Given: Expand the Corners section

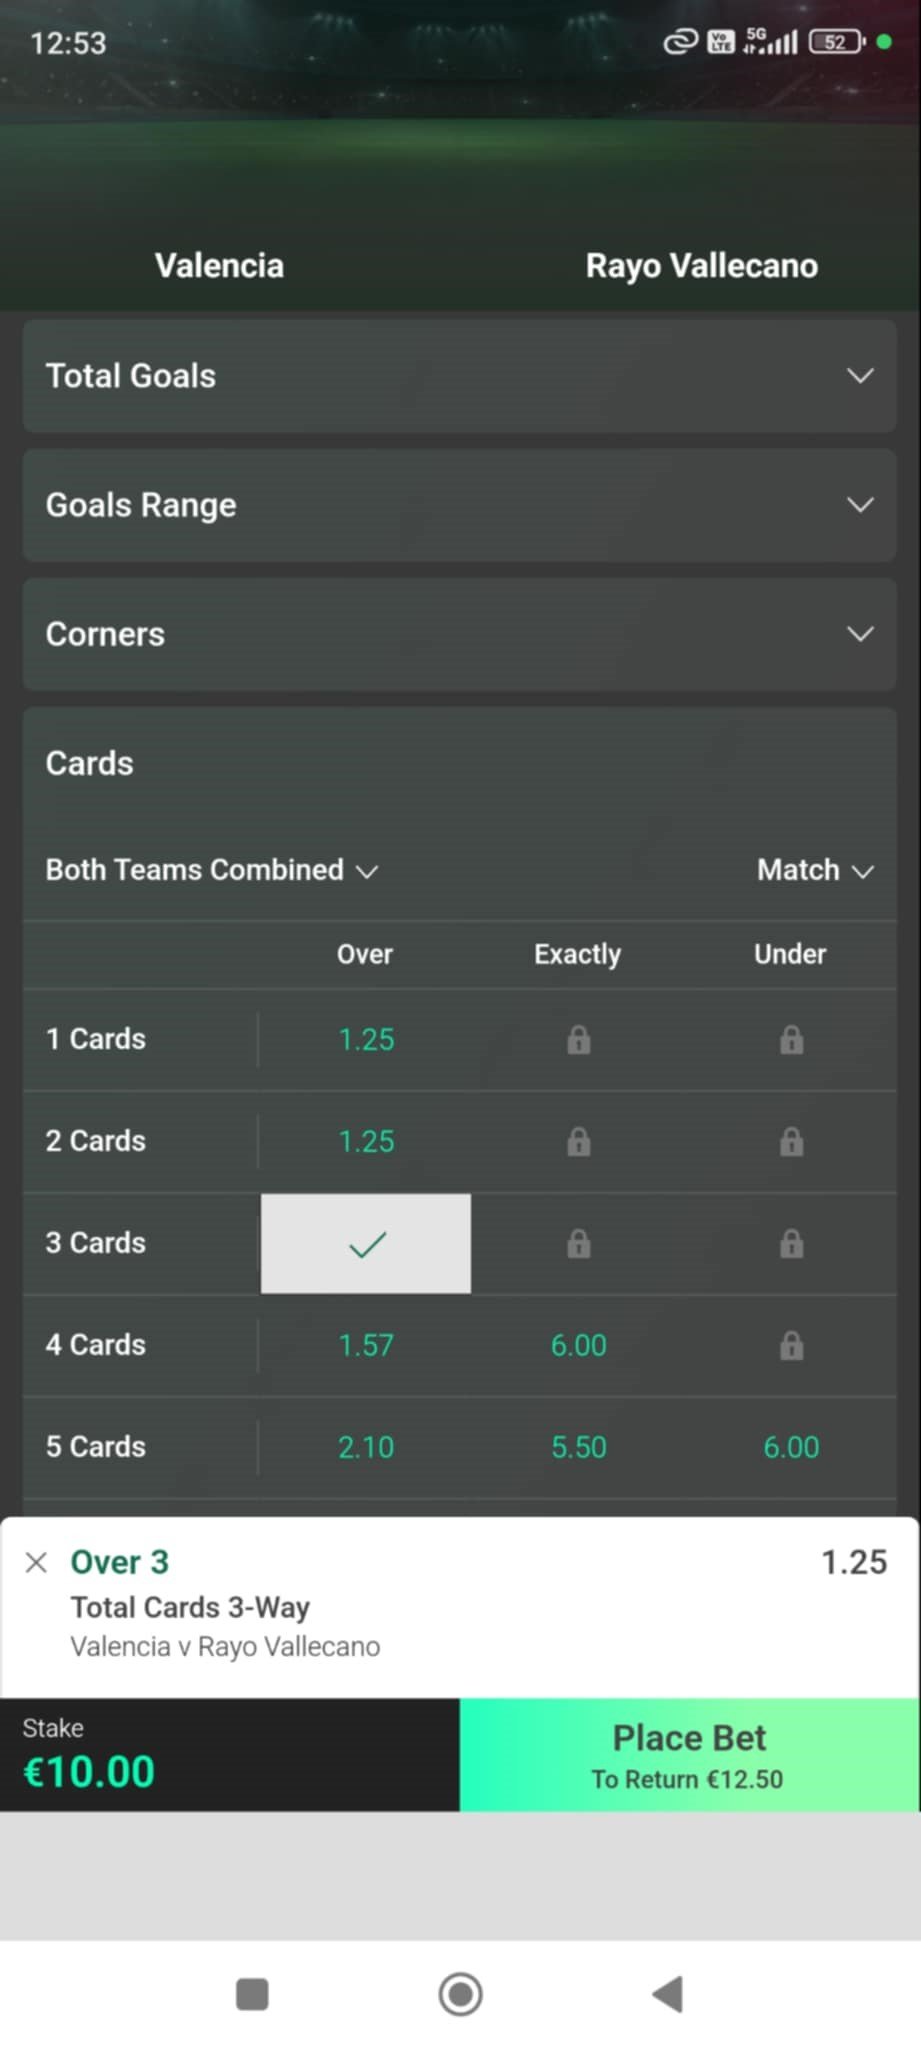Looking at the screenshot, I should (460, 634).
